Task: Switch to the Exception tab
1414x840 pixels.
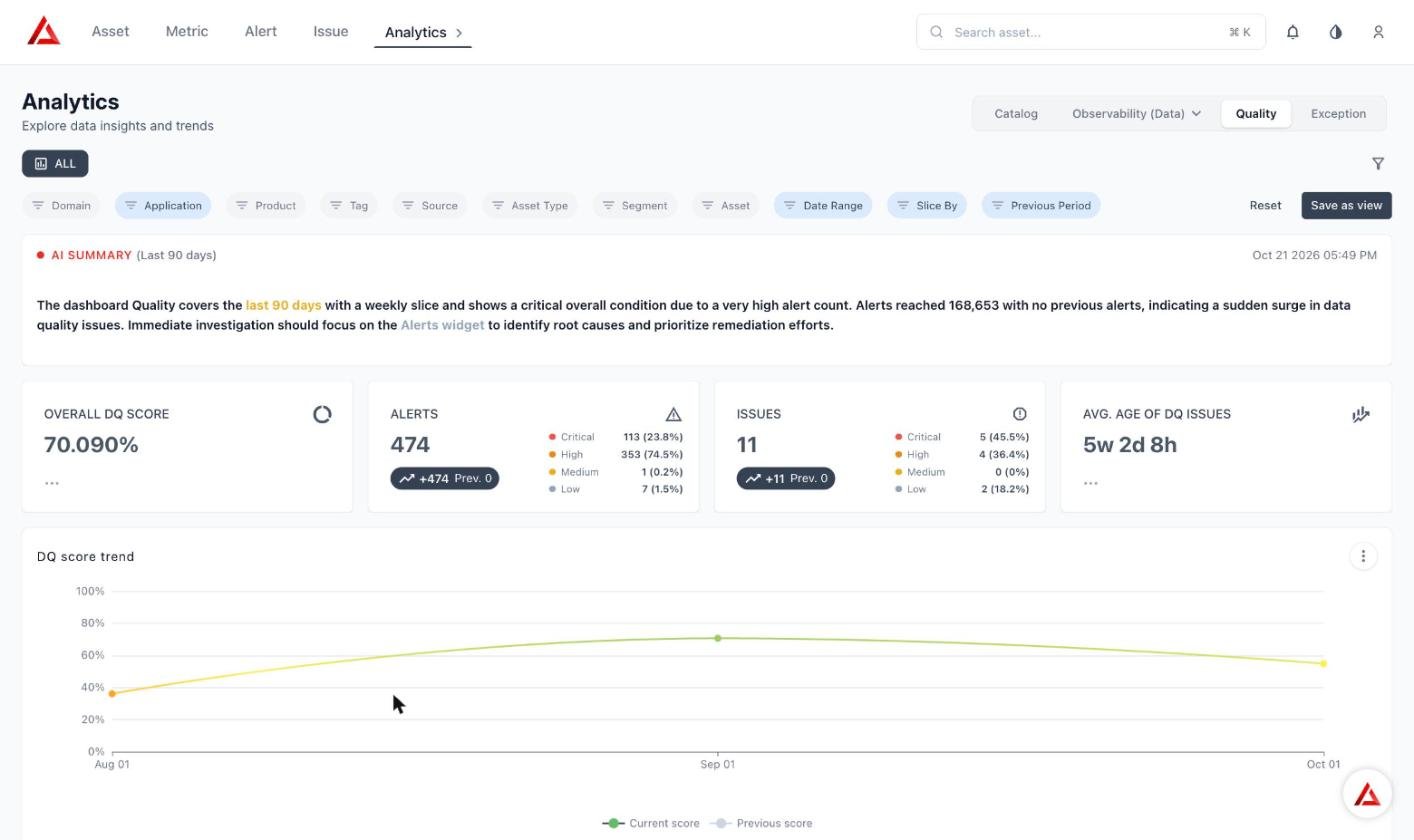Action: 1338,113
